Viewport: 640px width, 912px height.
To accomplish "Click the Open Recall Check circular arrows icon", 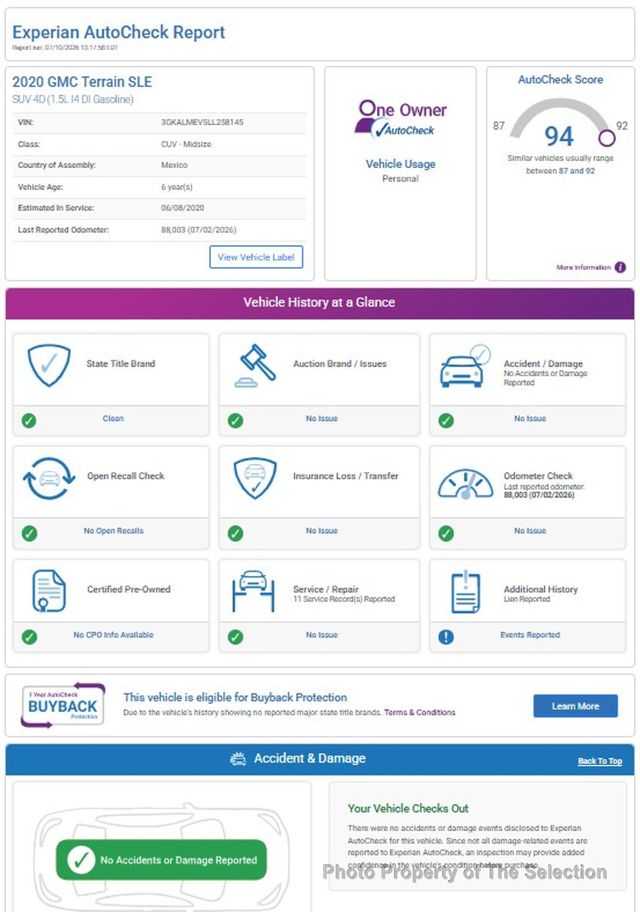I will pyautogui.click(x=49, y=478).
